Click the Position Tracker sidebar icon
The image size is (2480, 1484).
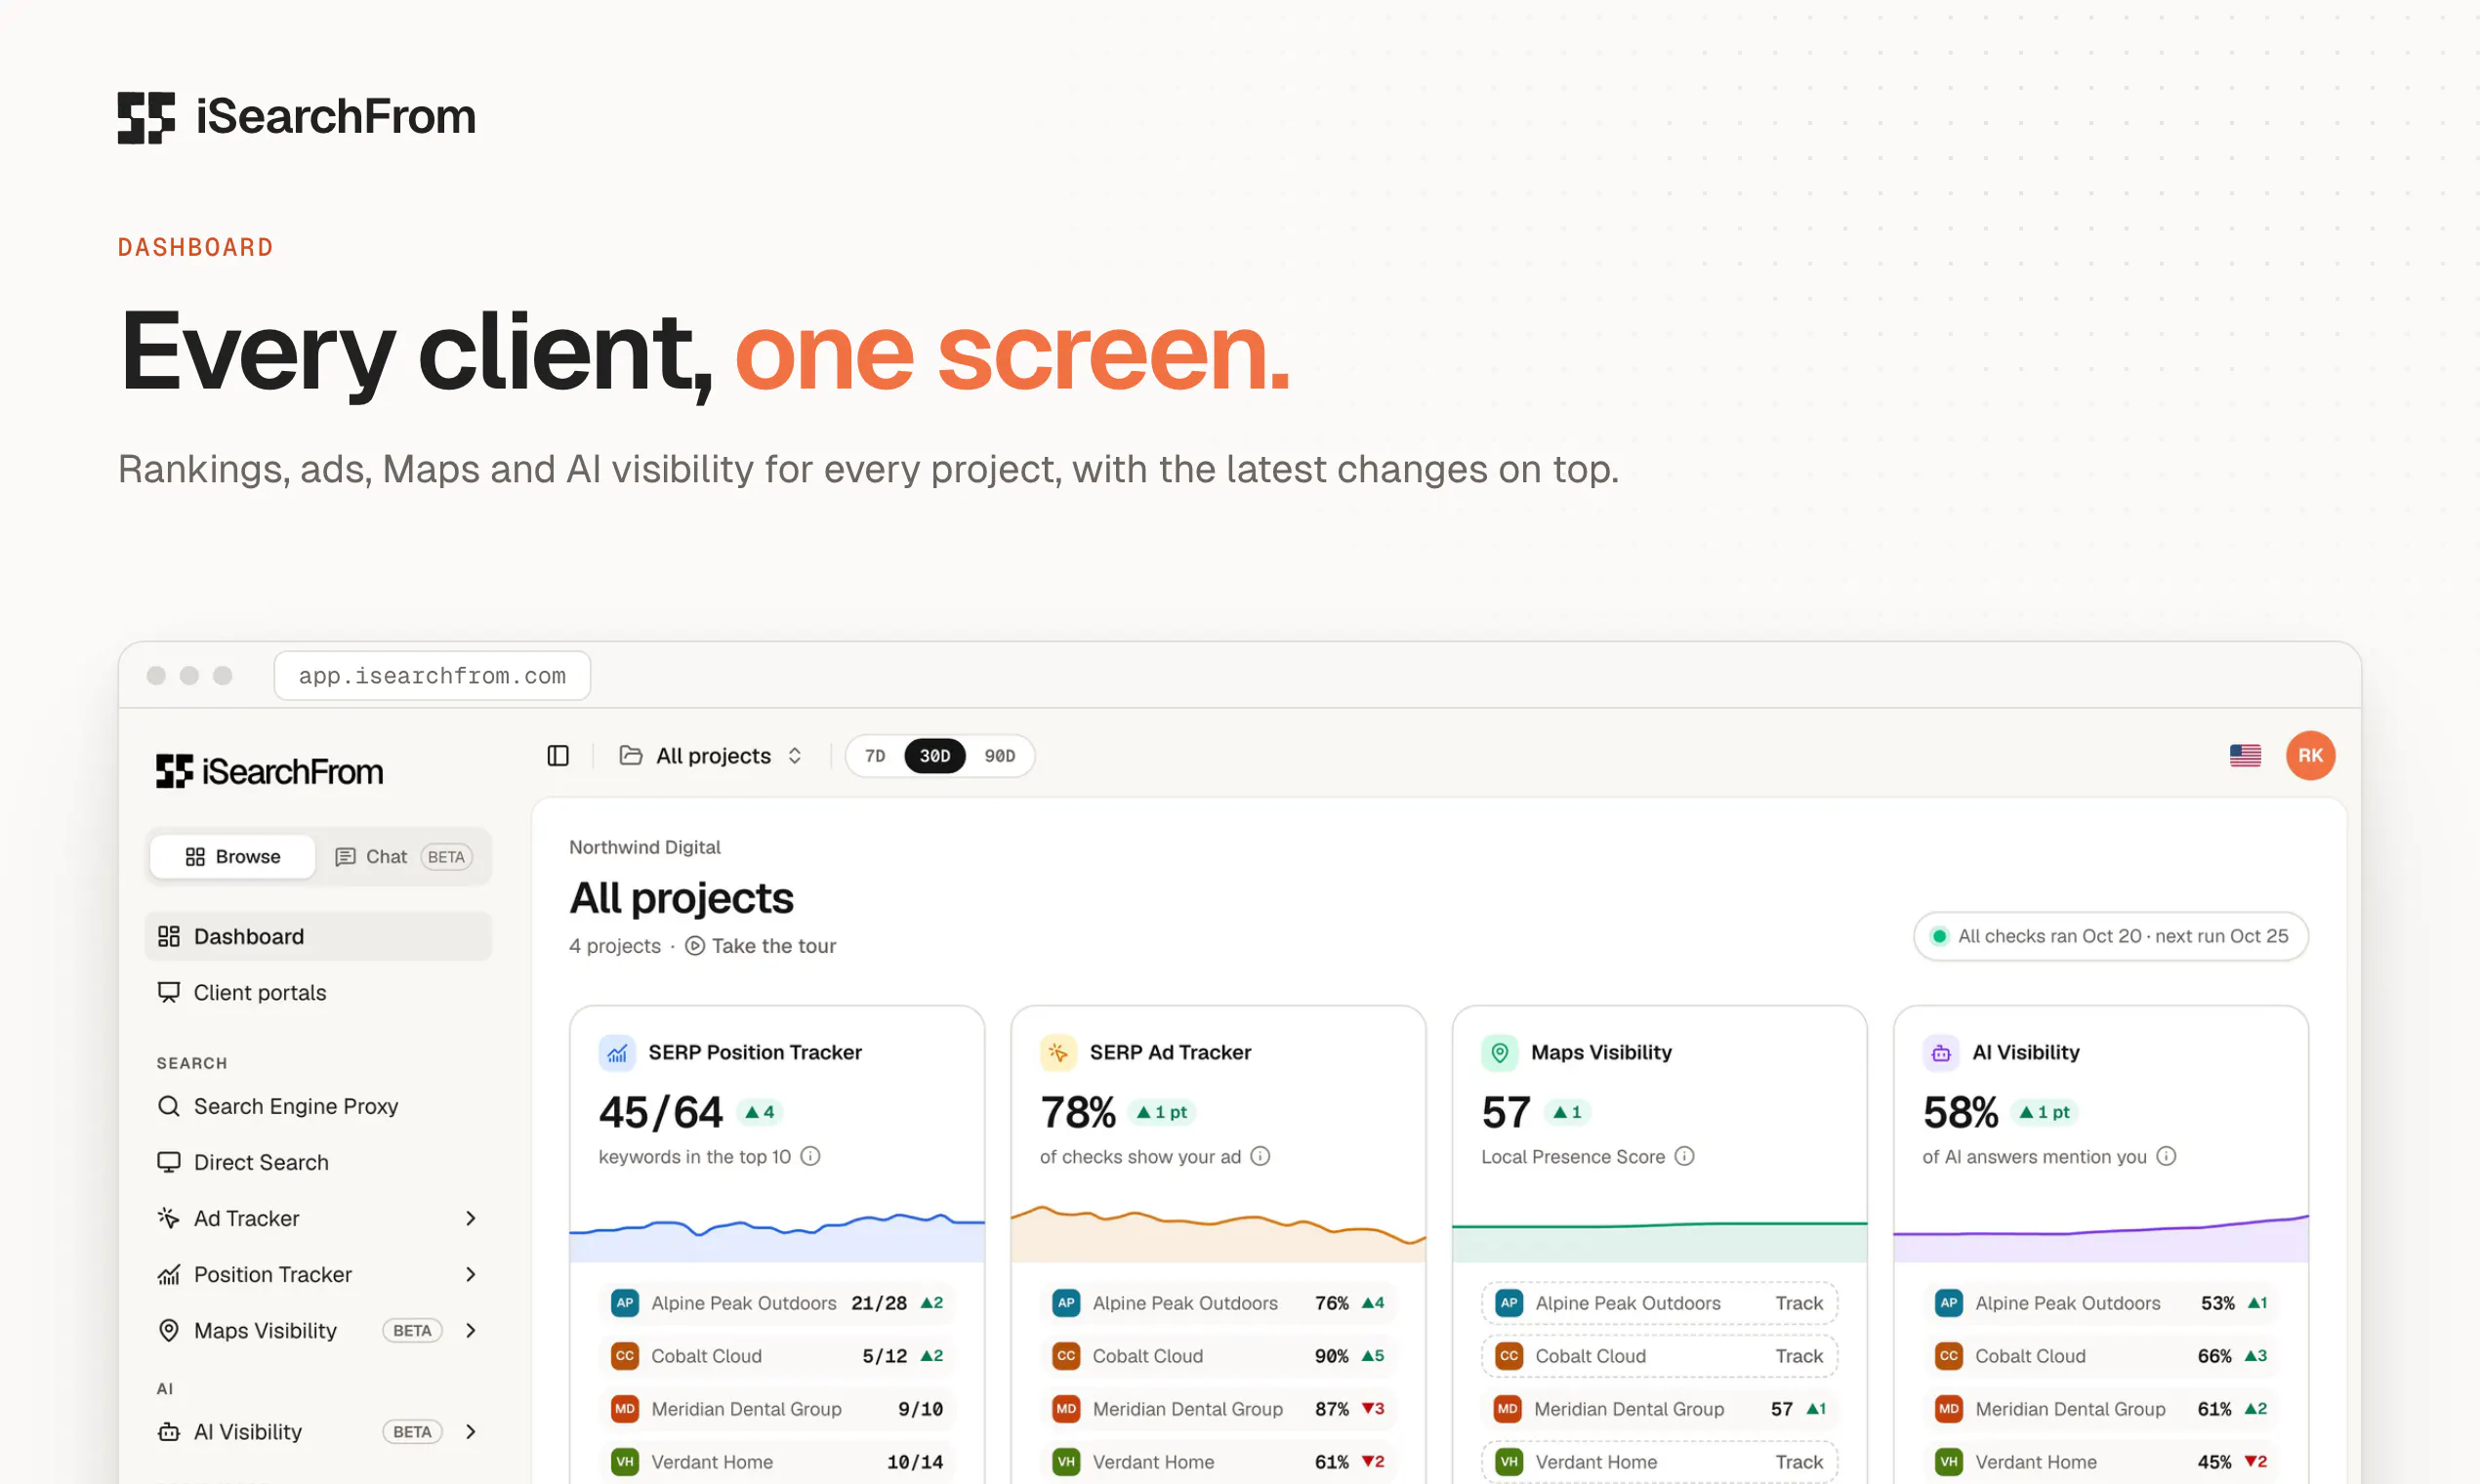(169, 1275)
